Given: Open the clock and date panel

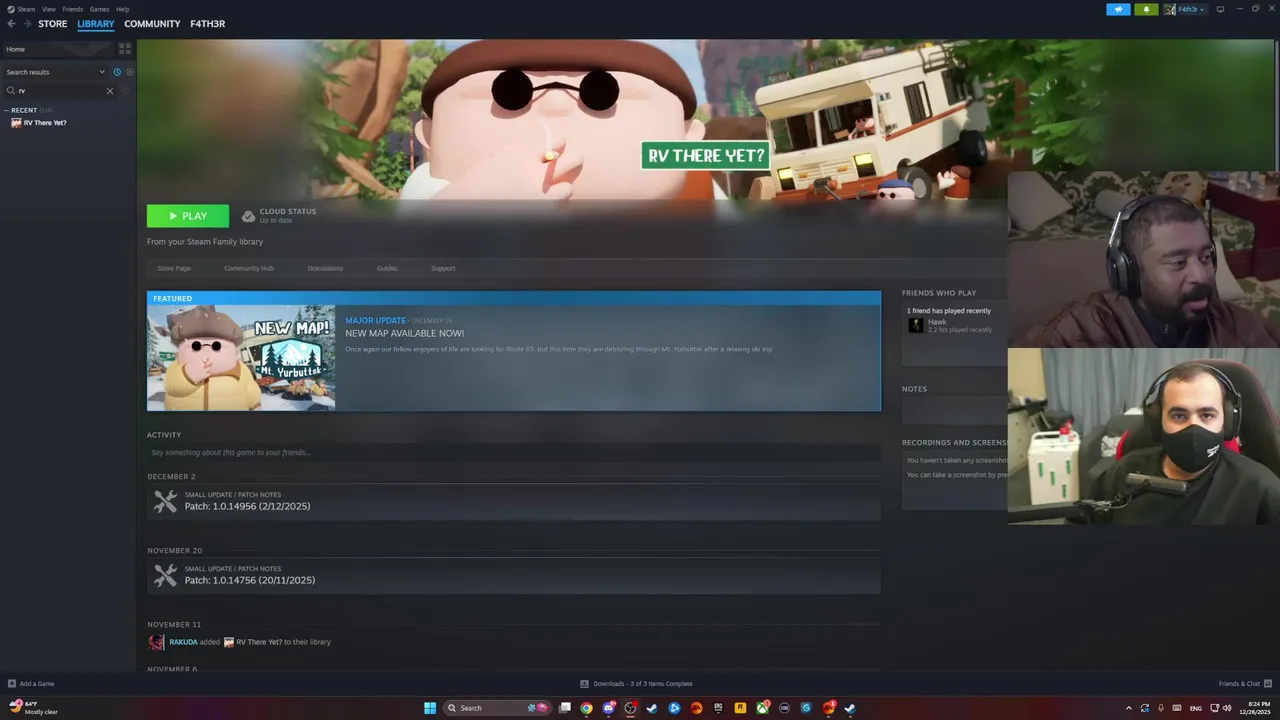Looking at the screenshot, I should click(1255, 708).
